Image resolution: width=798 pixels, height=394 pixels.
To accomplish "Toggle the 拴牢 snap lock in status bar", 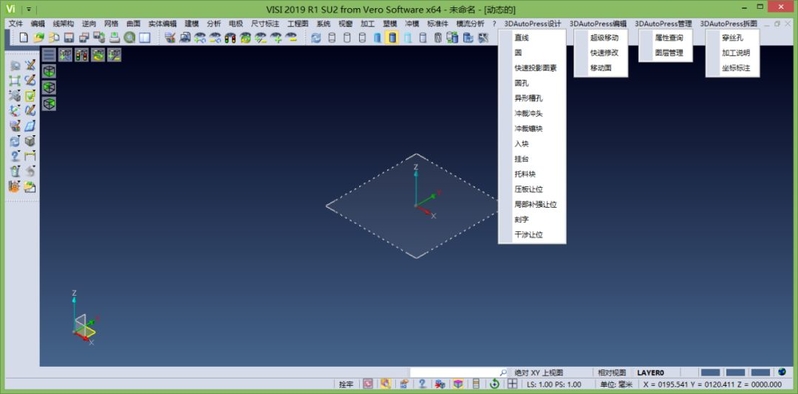I will [346, 384].
